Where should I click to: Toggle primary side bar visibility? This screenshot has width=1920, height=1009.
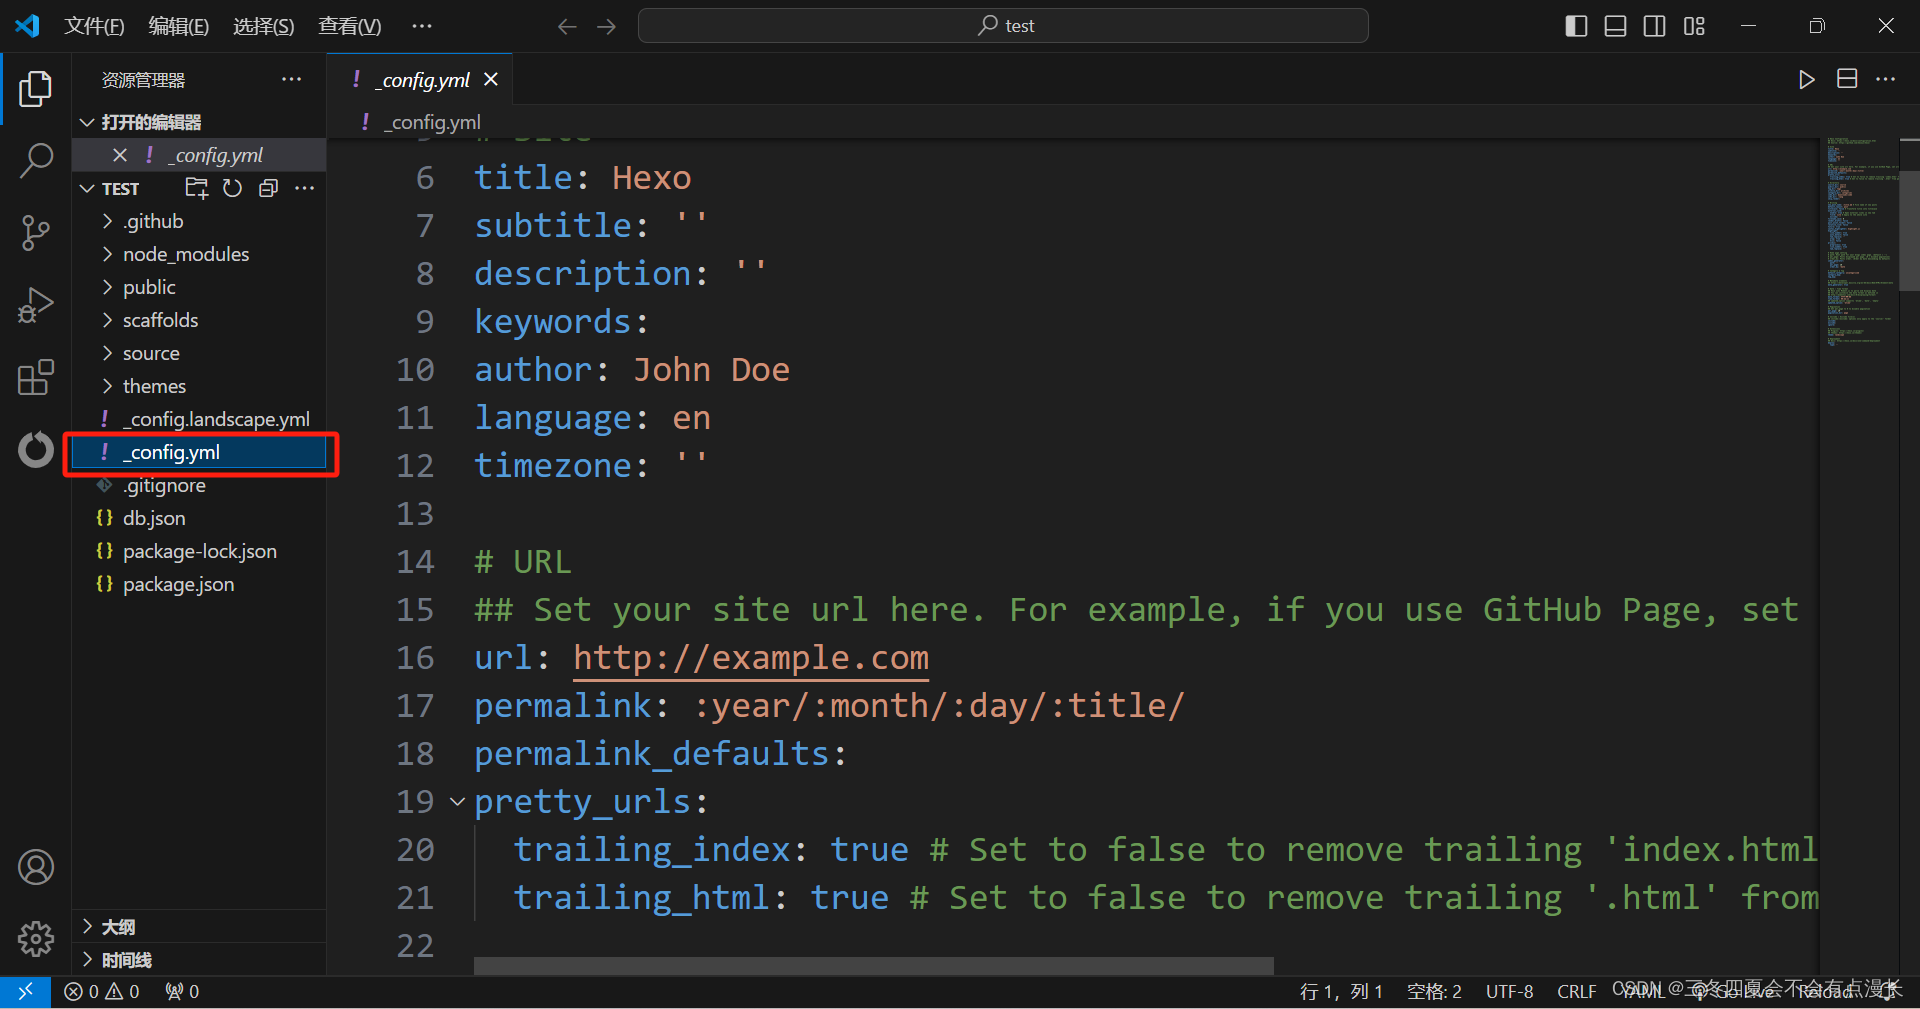pos(1576,26)
